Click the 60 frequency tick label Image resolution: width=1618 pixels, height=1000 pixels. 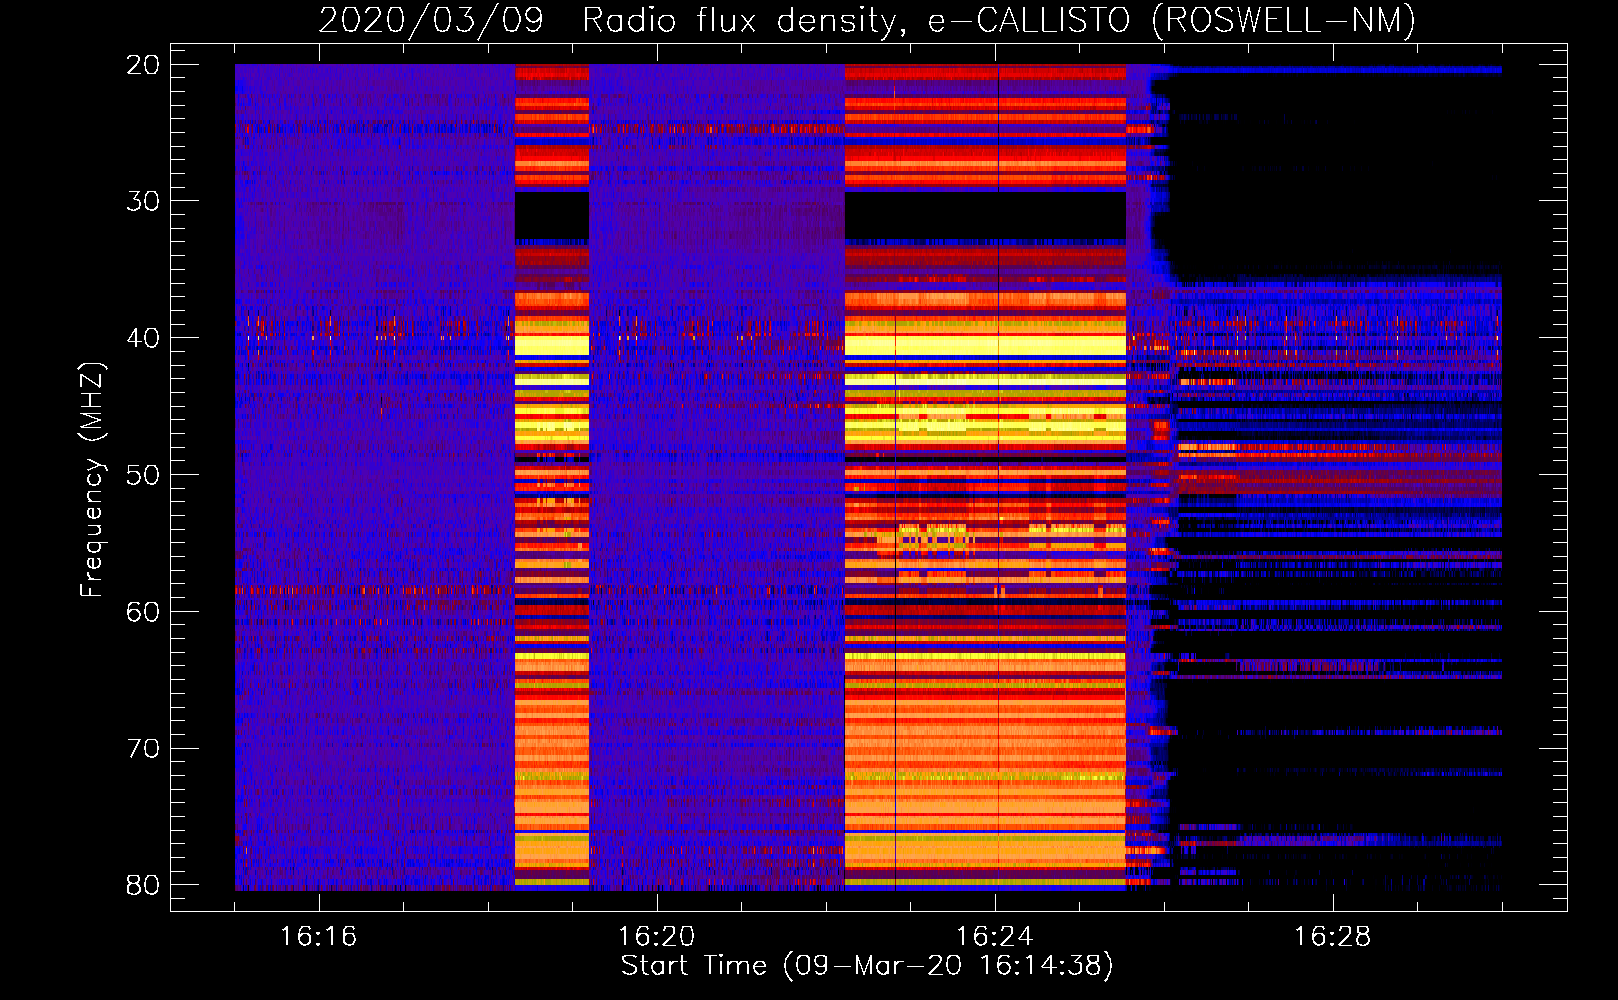143,612
